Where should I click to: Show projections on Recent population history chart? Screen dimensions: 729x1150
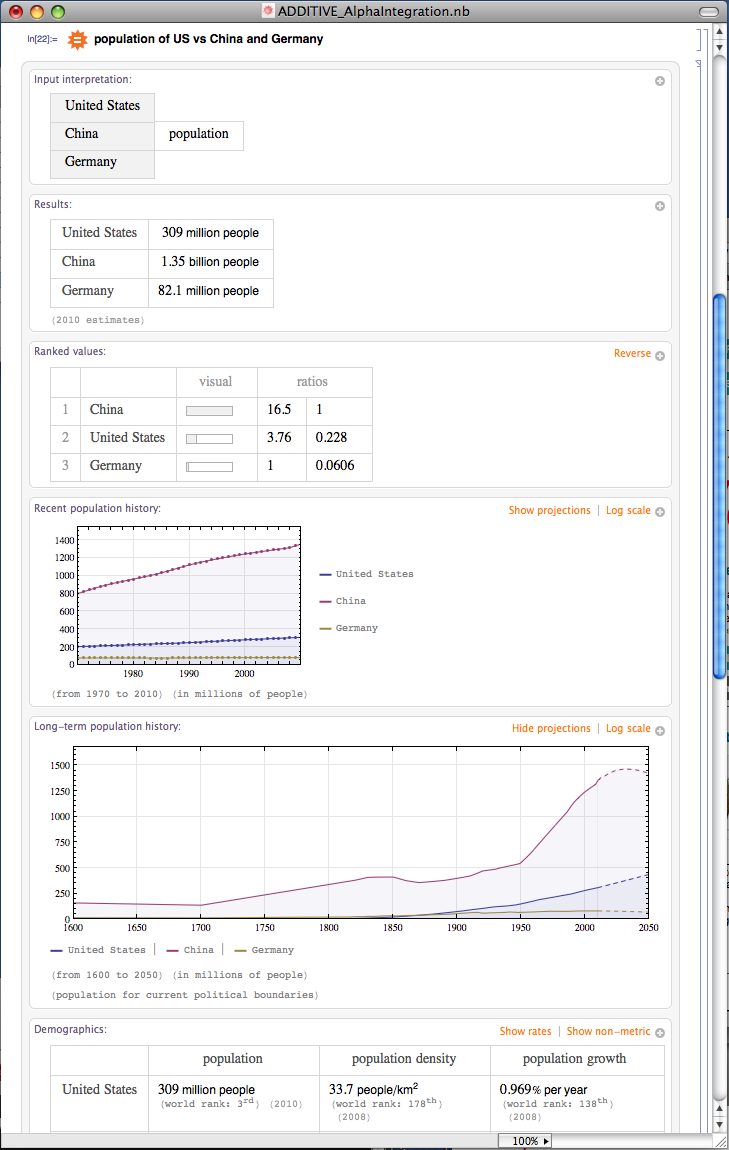tap(549, 511)
